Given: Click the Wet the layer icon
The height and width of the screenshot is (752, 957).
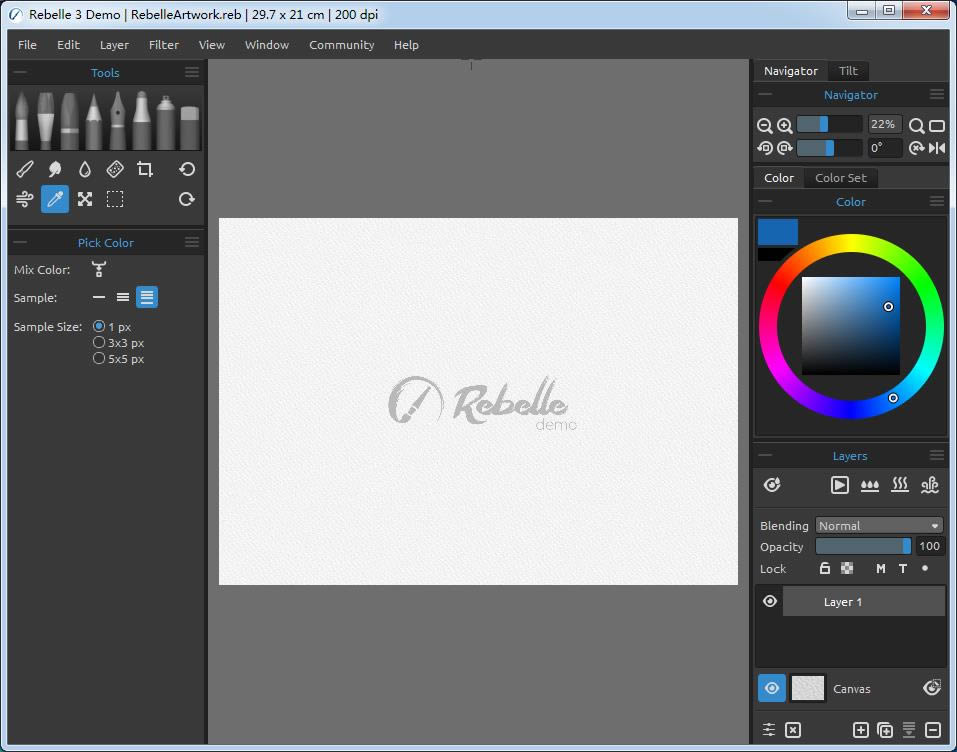Looking at the screenshot, I should pos(870,485).
